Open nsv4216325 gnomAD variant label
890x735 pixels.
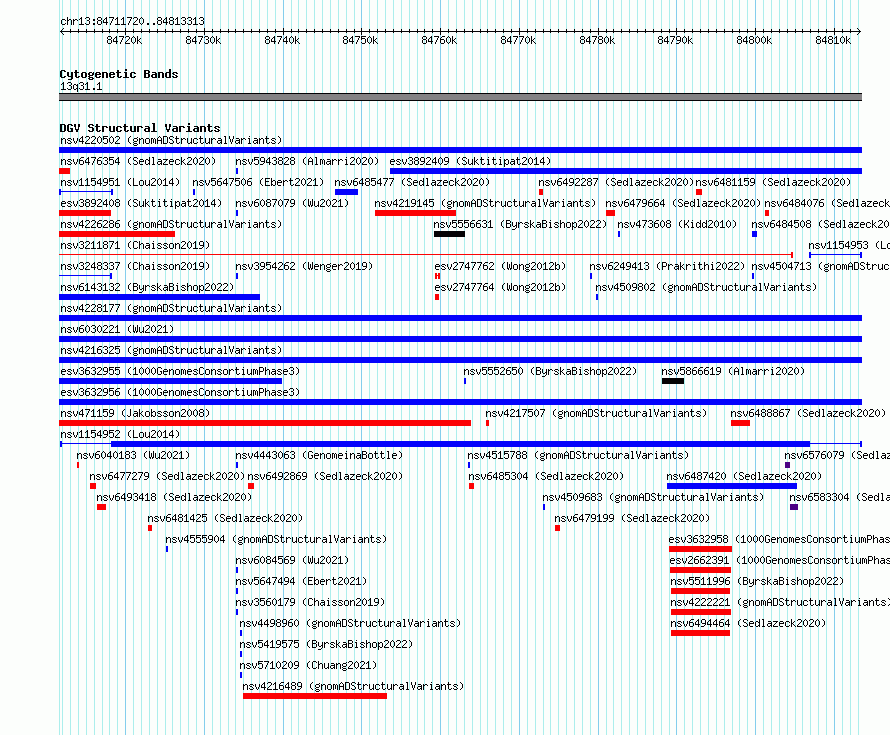click(x=171, y=350)
